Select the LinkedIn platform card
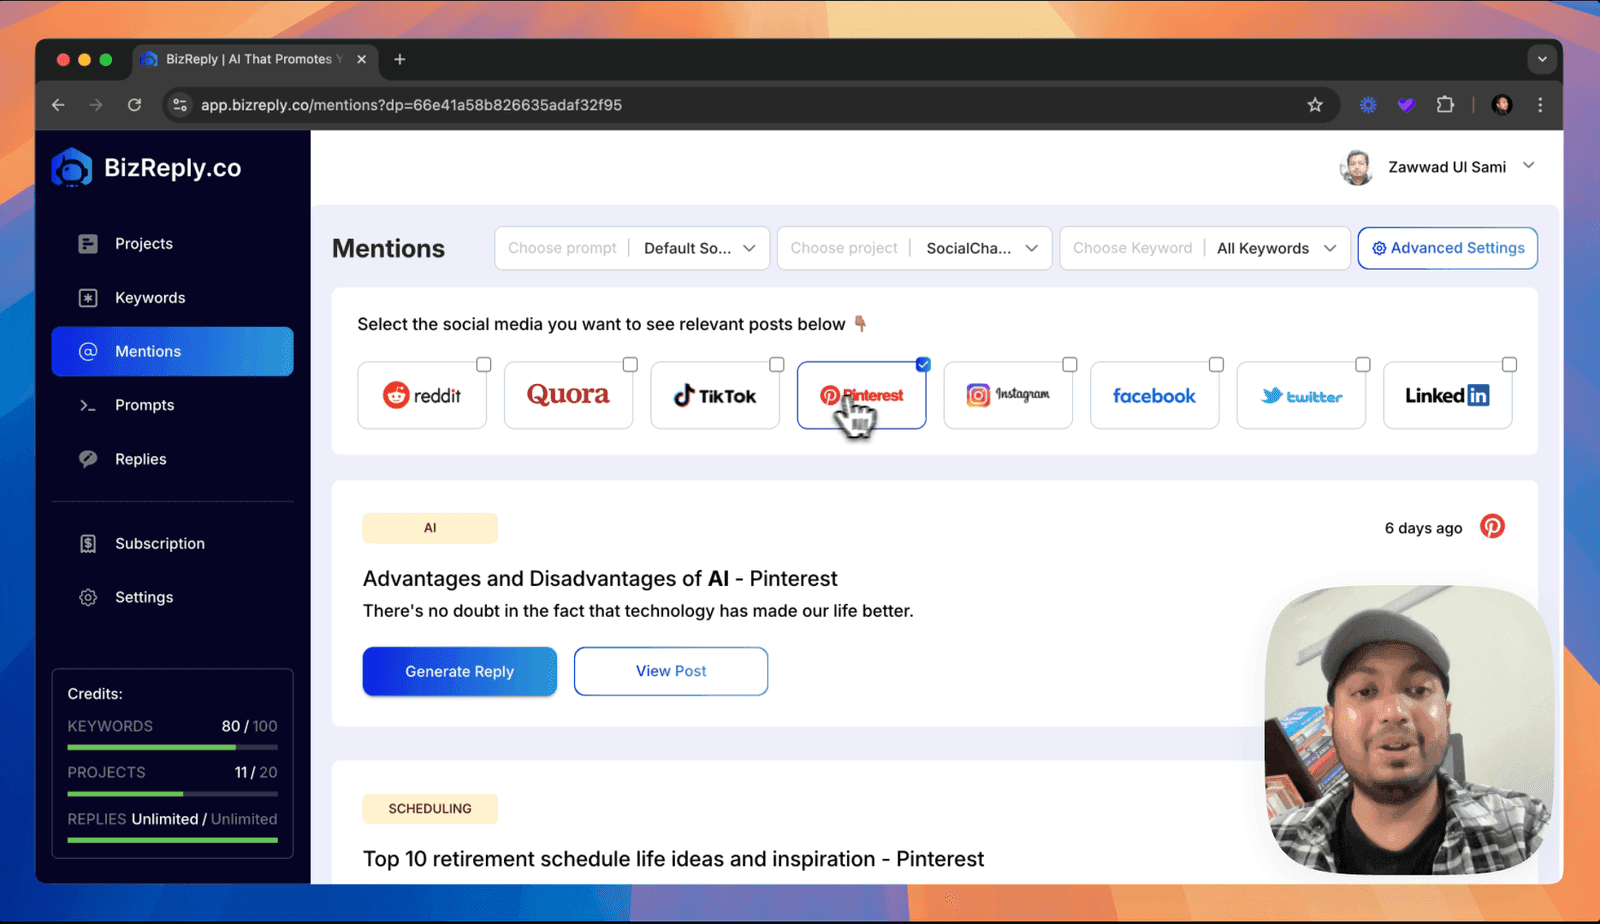 [1447, 396]
